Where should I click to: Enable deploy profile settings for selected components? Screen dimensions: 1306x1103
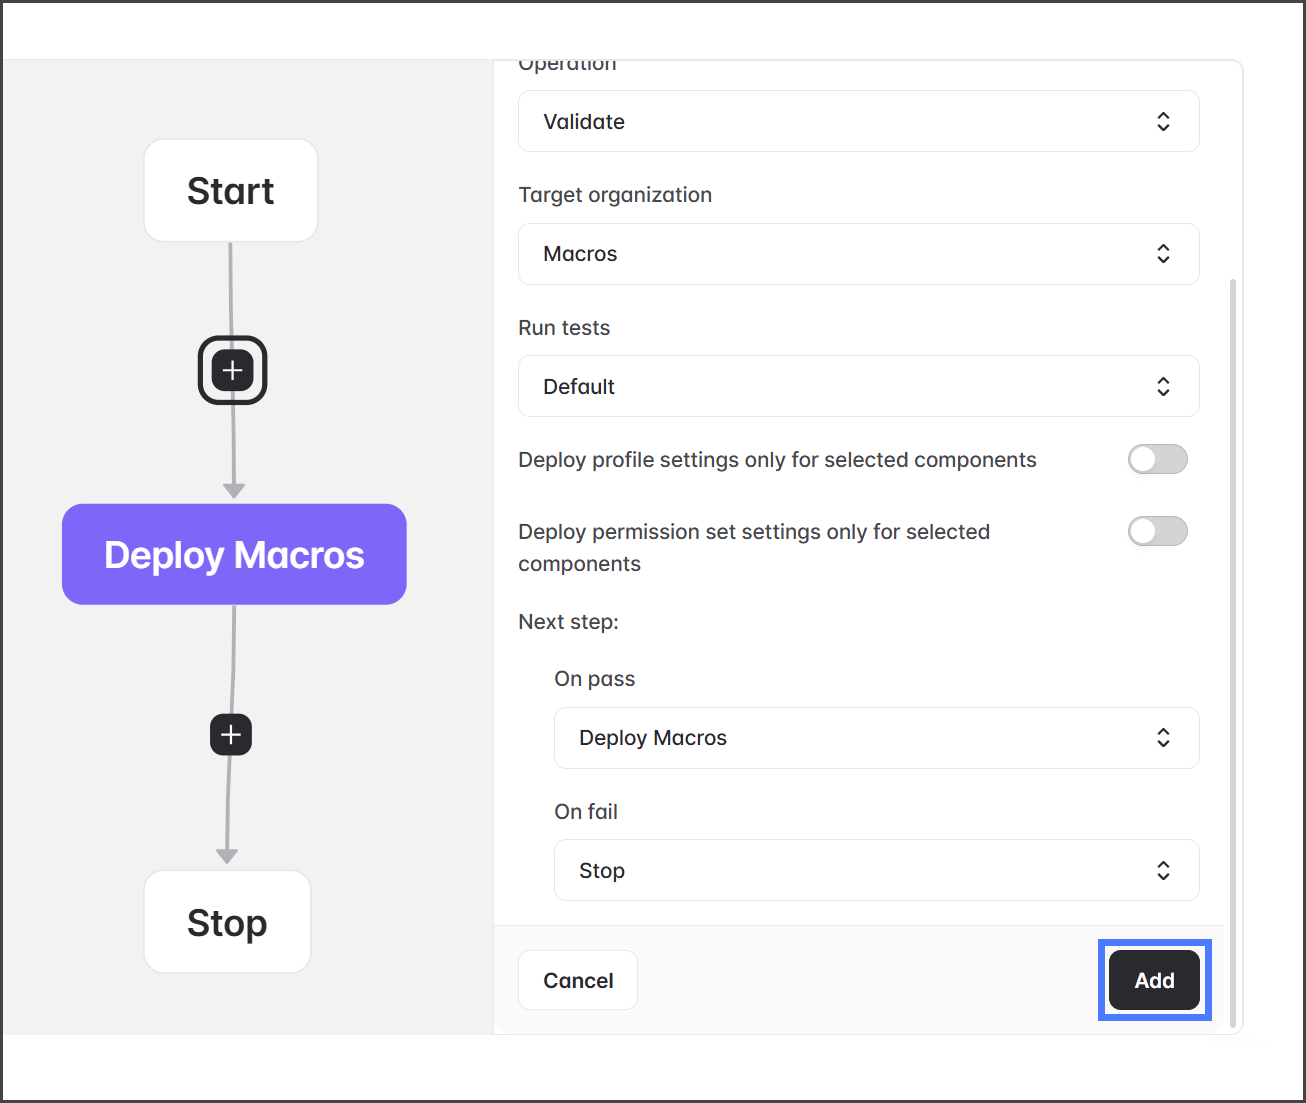[x=1157, y=459]
